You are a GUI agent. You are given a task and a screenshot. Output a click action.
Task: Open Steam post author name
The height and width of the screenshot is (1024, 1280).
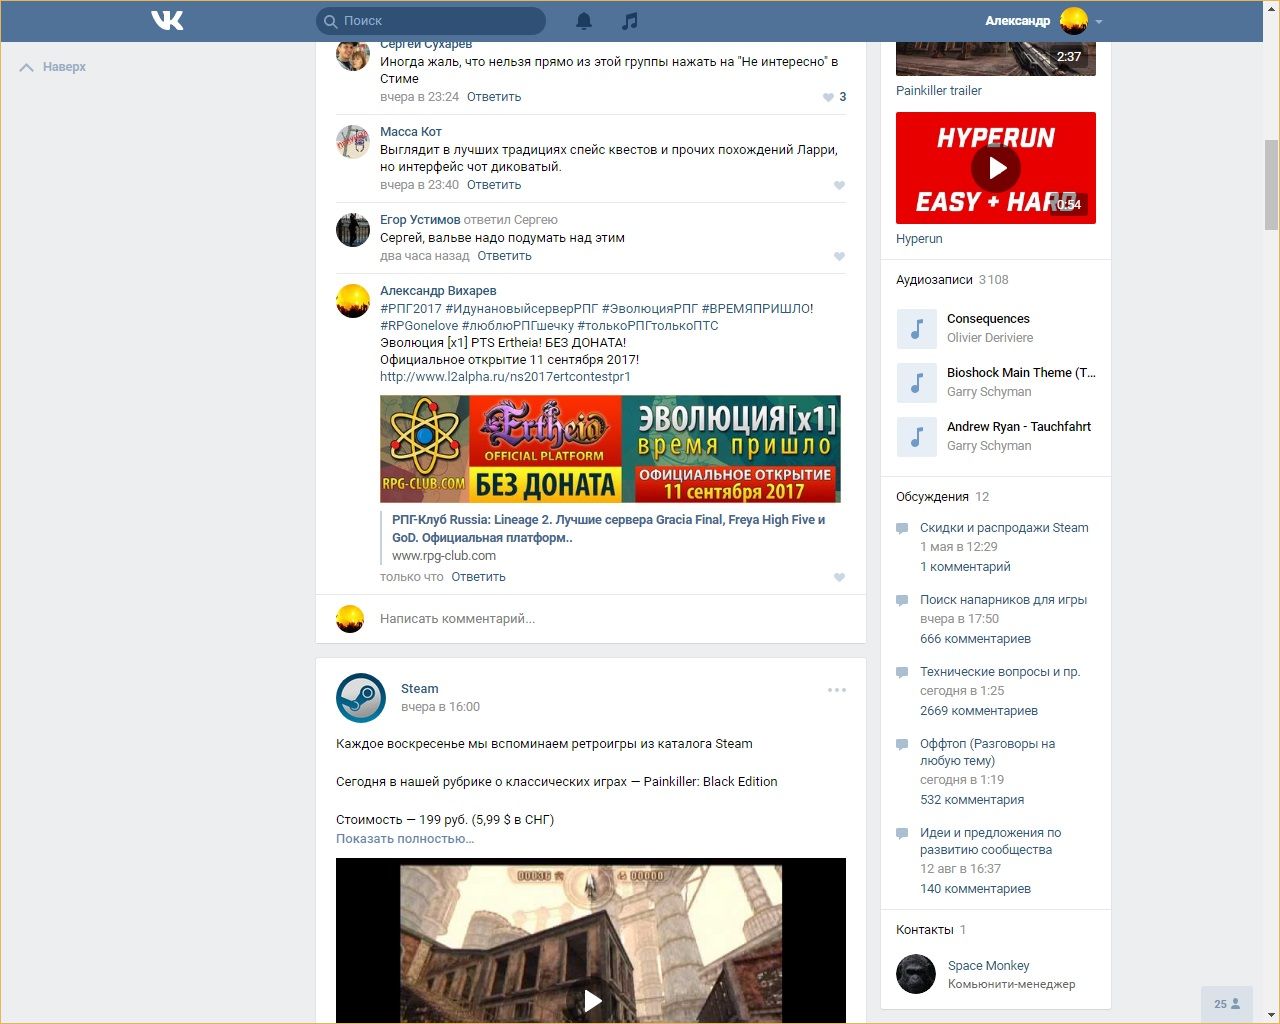[x=419, y=689]
